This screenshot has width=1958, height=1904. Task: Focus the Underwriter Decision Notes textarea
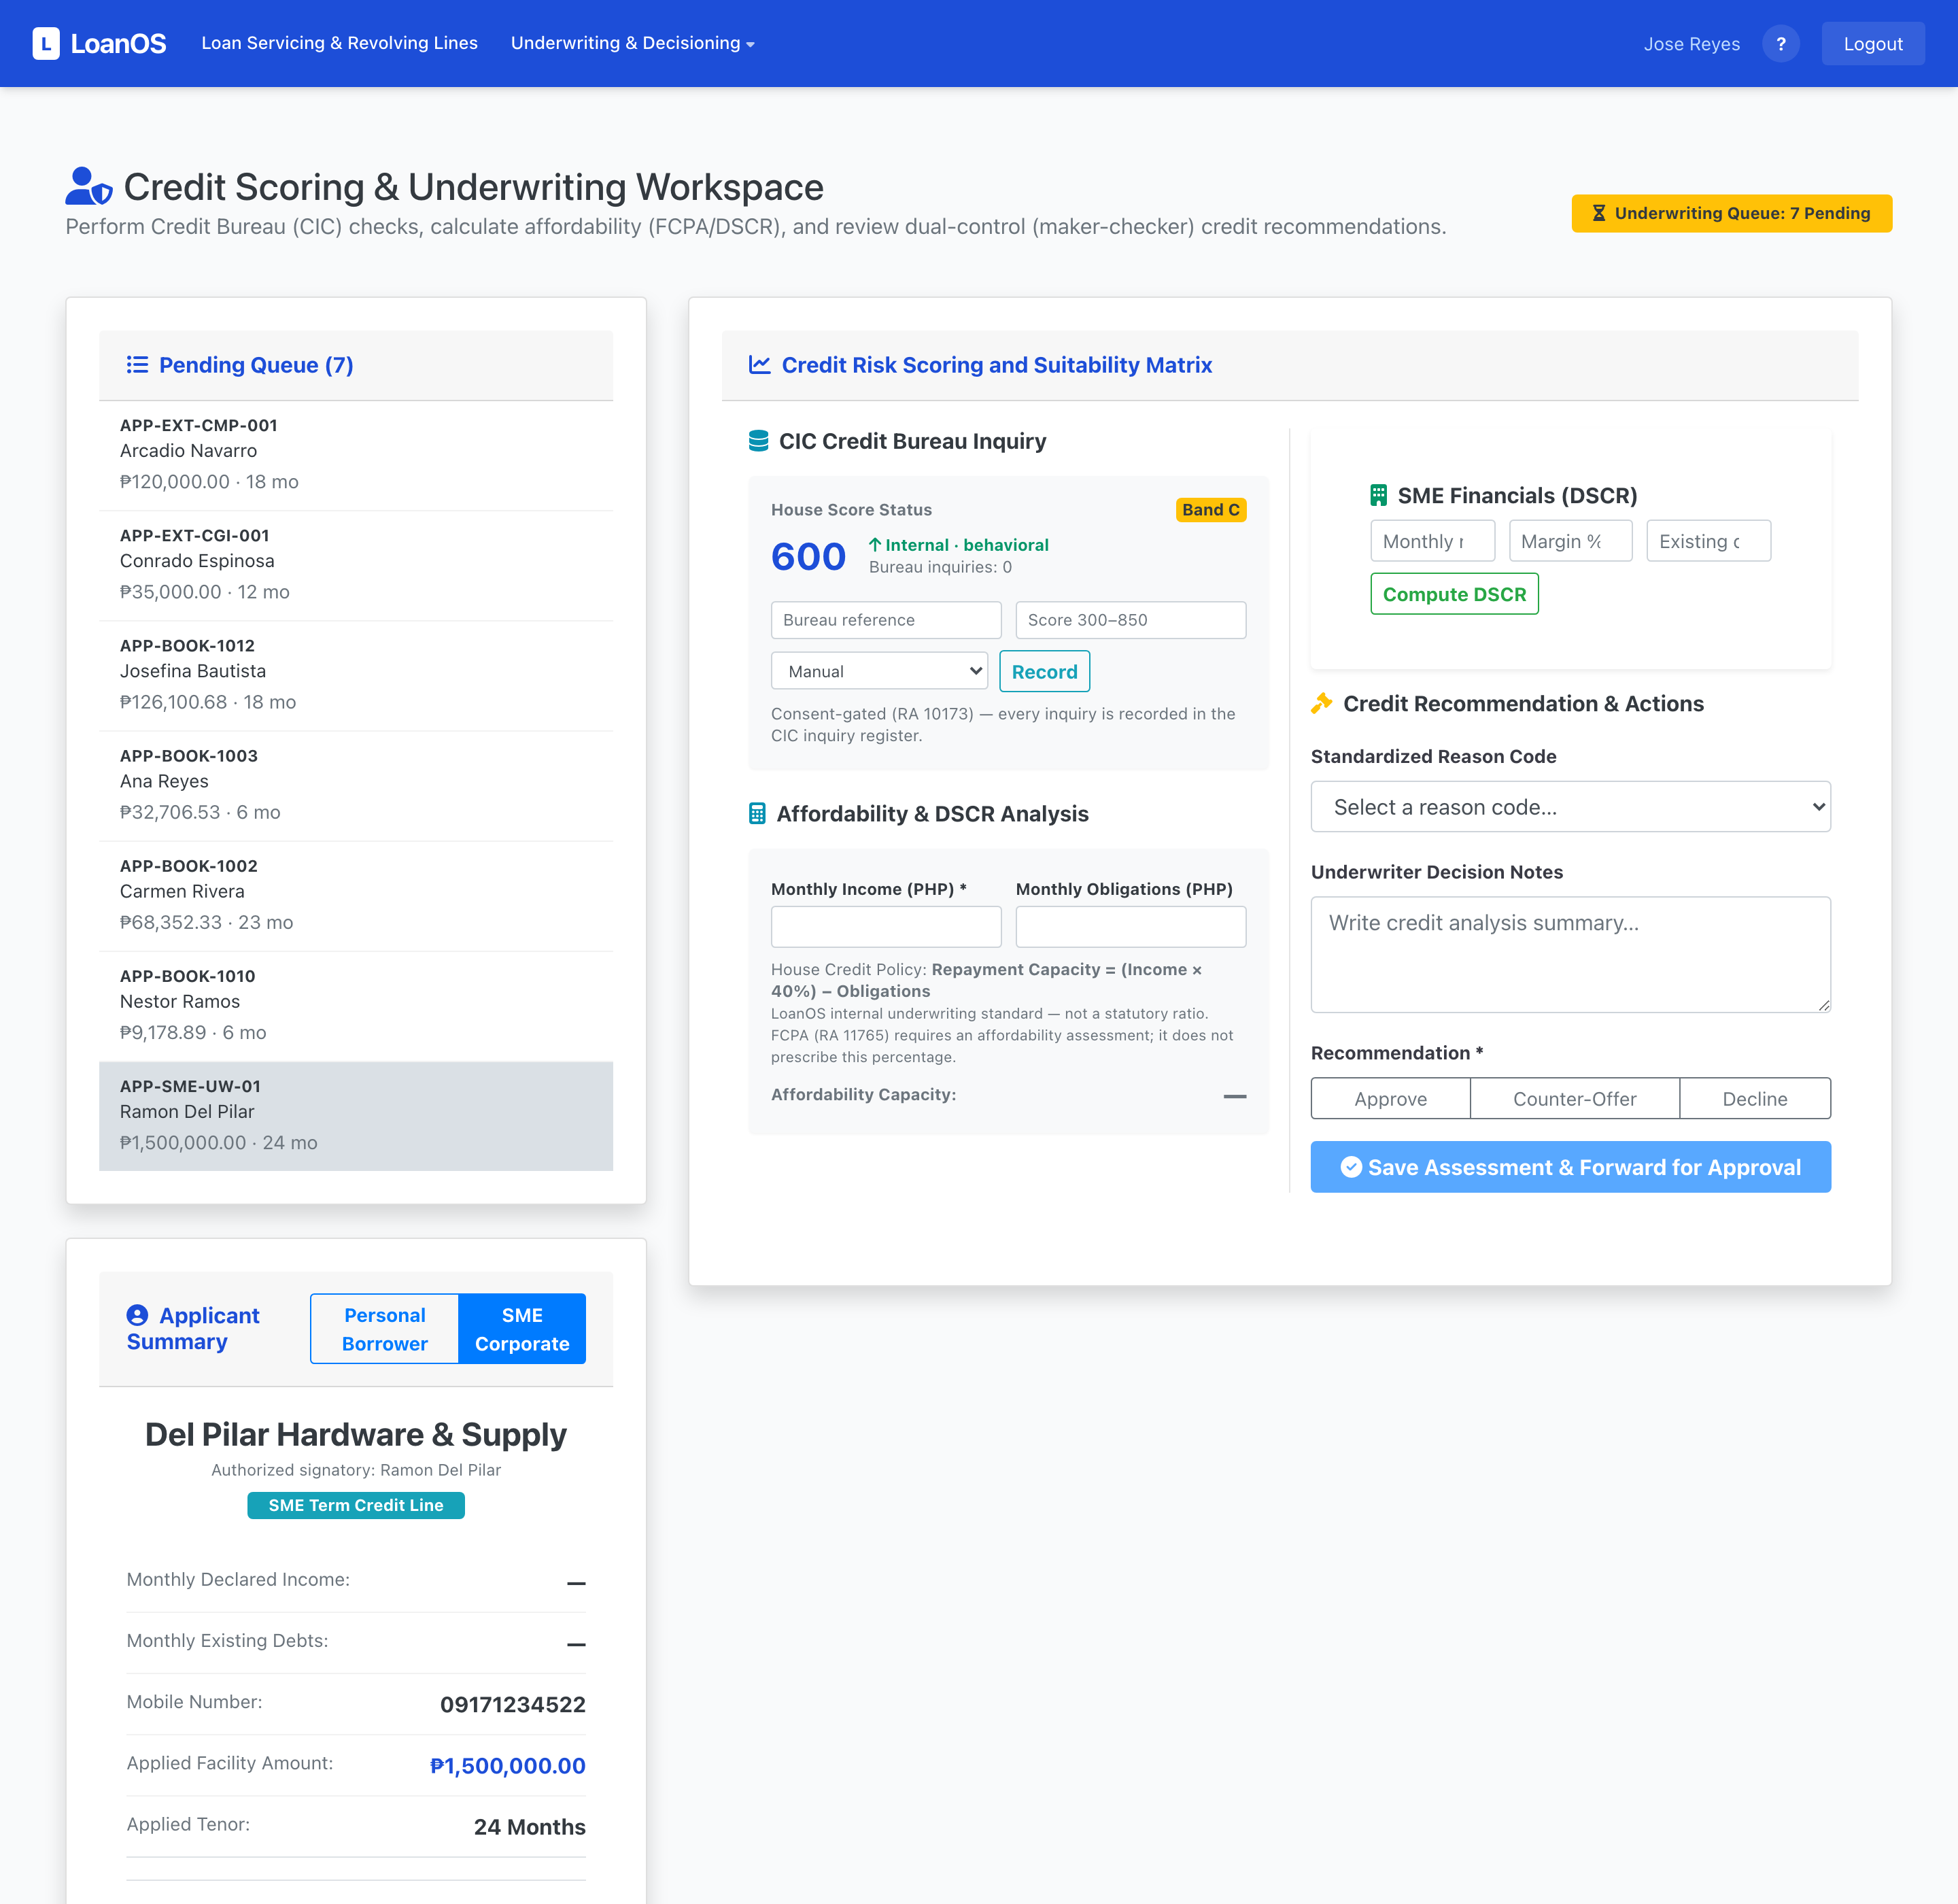click(1570, 955)
